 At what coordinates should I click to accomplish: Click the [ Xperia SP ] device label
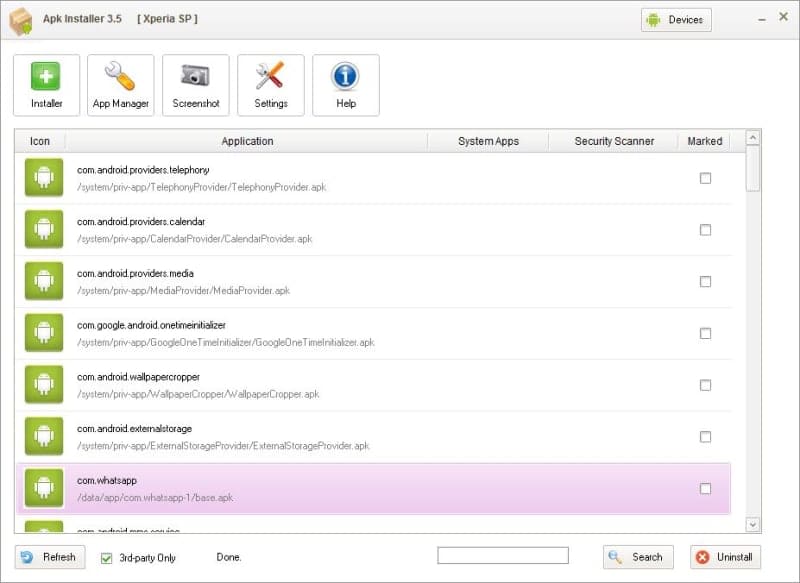[x=167, y=19]
